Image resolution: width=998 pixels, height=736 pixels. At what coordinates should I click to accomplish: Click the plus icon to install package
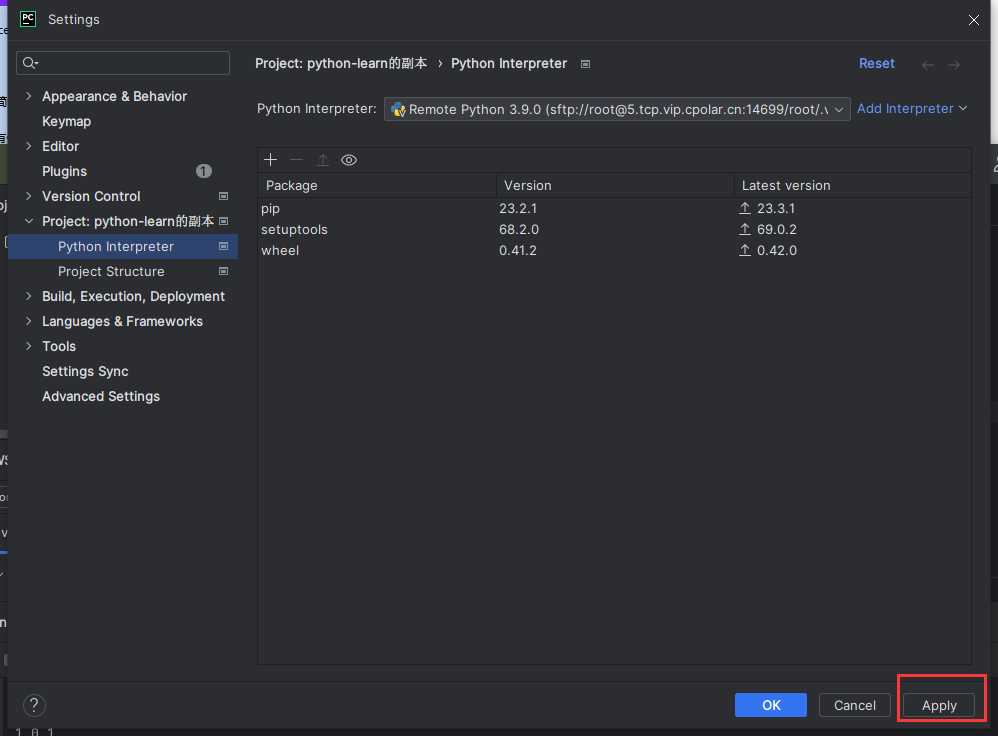click(270, 160)
